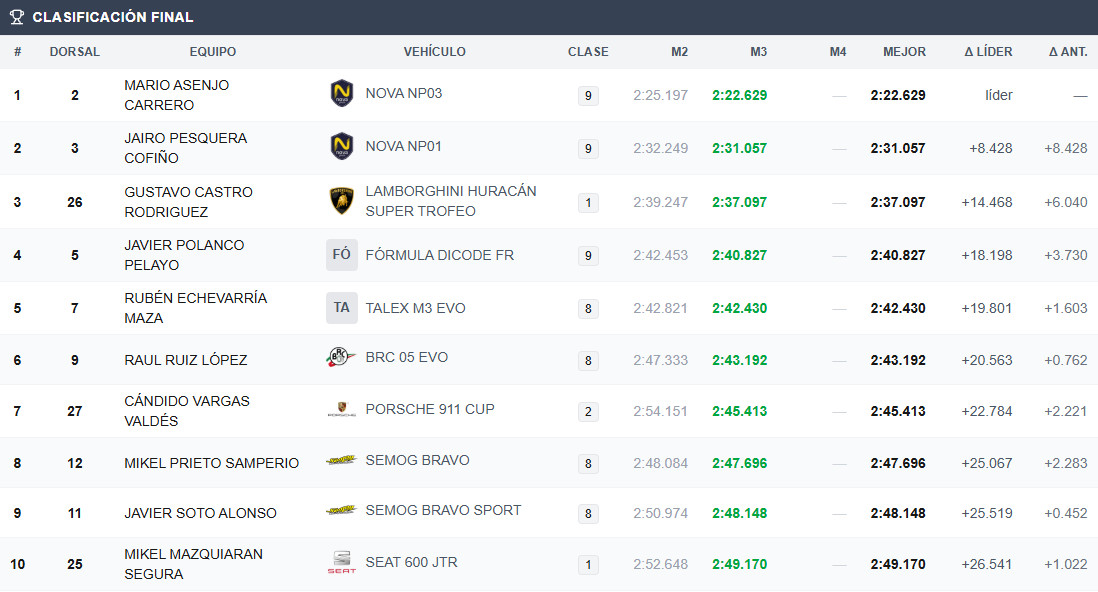Select team name MIKEL MAZQUIARAN SEGURA
The height and width of the screenshot is (592, 1098).
click(x=193, y=564)
